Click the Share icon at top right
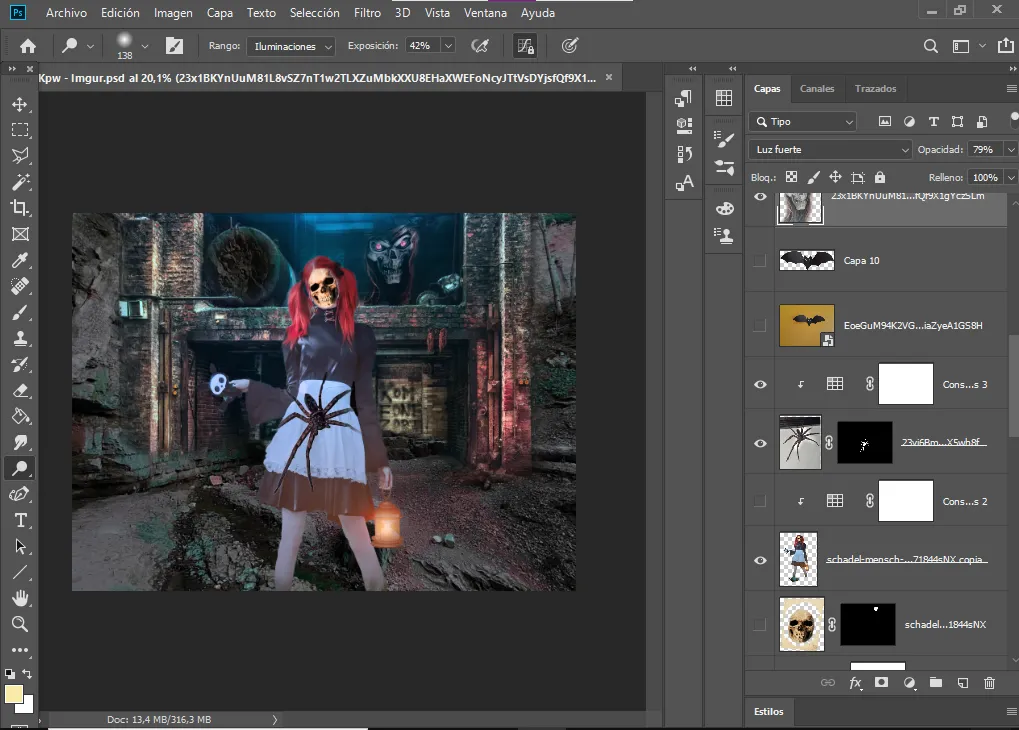 click(x=1005, y=46)
